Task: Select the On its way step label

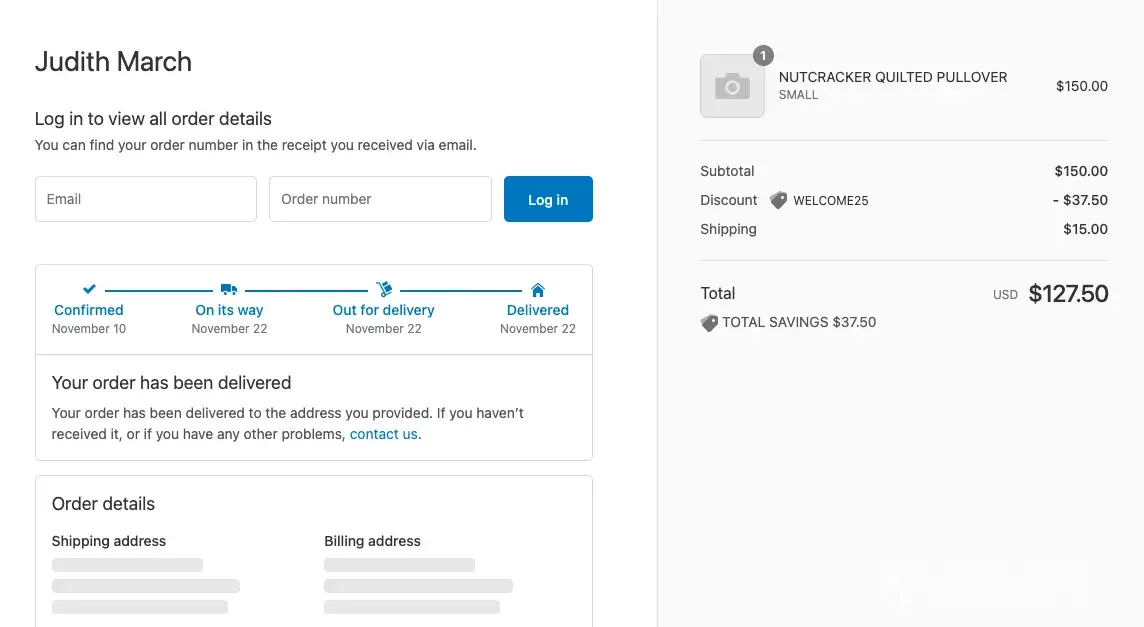Action: tap(229, 310)
